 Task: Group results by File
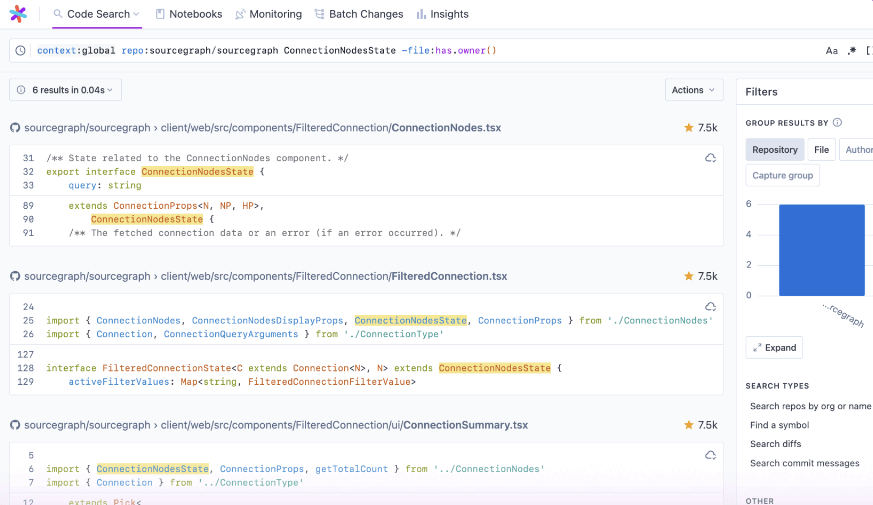pyautogui.click(x=821, y=149)
